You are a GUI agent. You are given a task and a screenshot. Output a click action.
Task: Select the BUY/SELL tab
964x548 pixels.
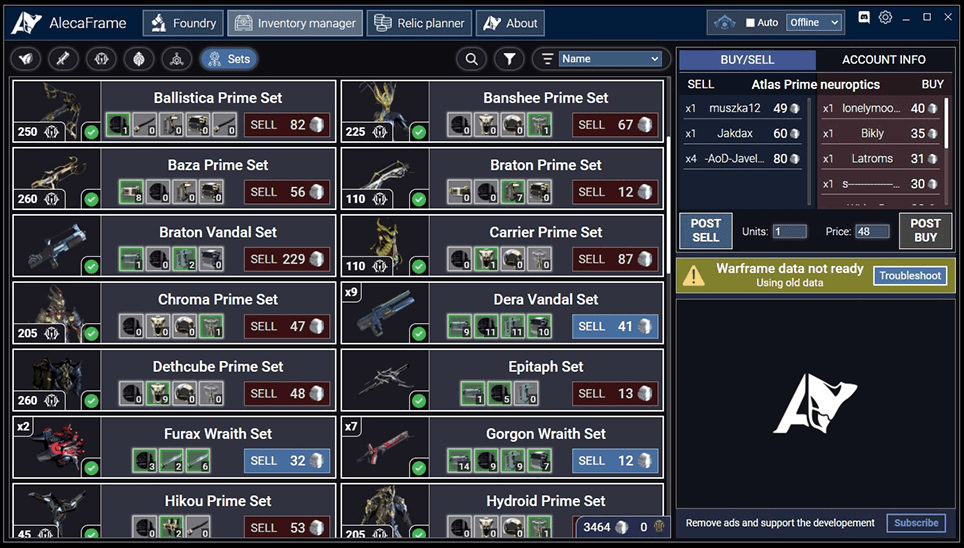tap(747, 60)
